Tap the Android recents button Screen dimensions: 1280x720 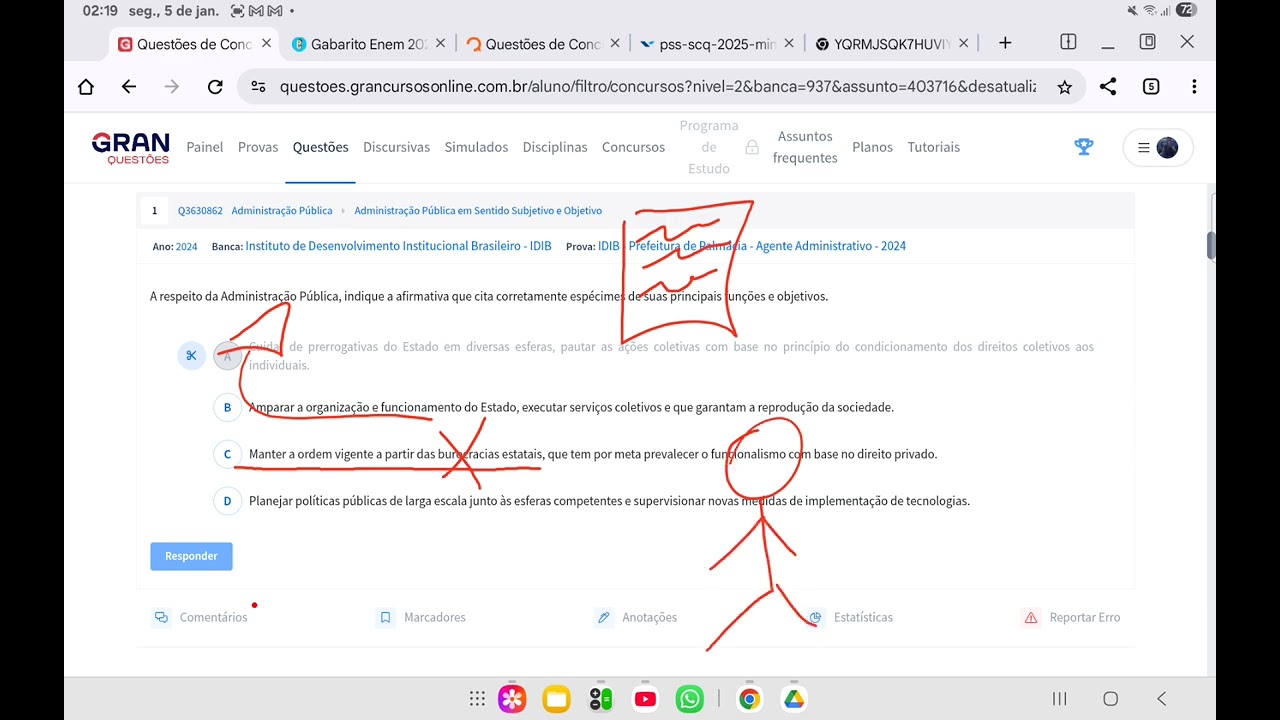1059,699
